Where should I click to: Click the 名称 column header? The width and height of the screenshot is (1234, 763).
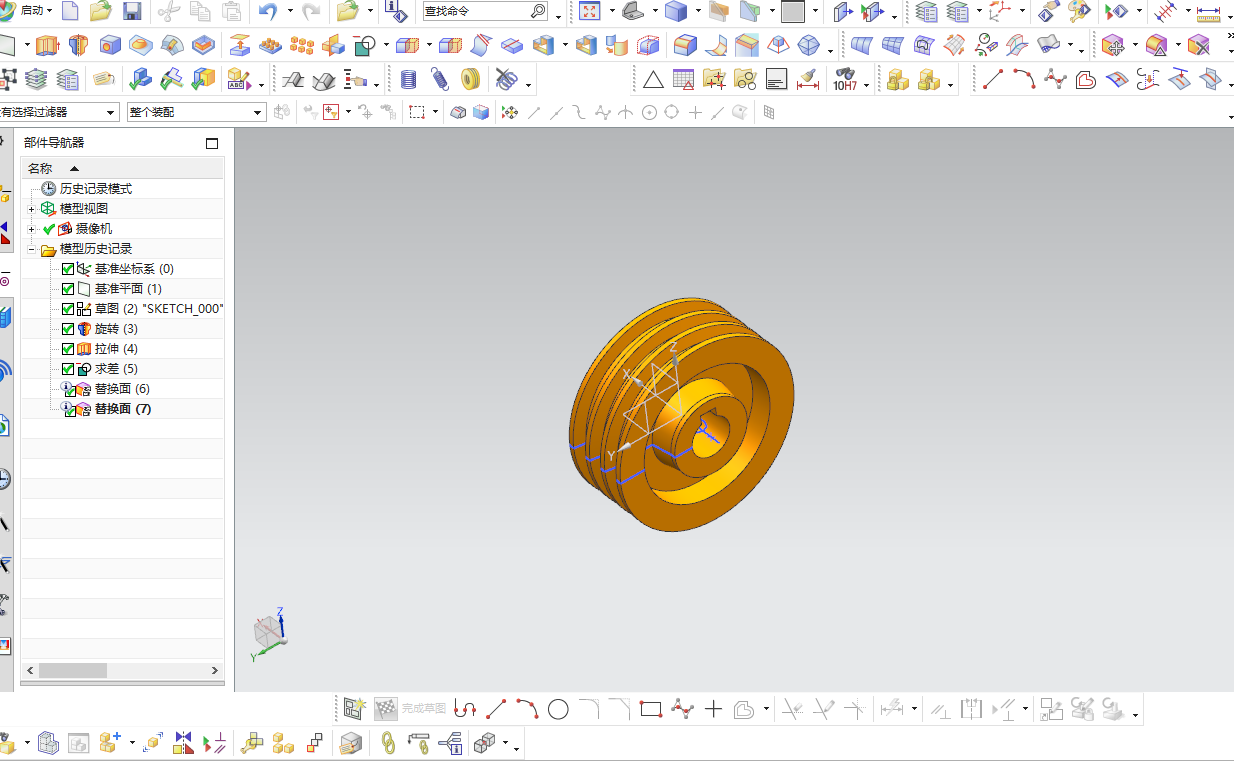122,168
